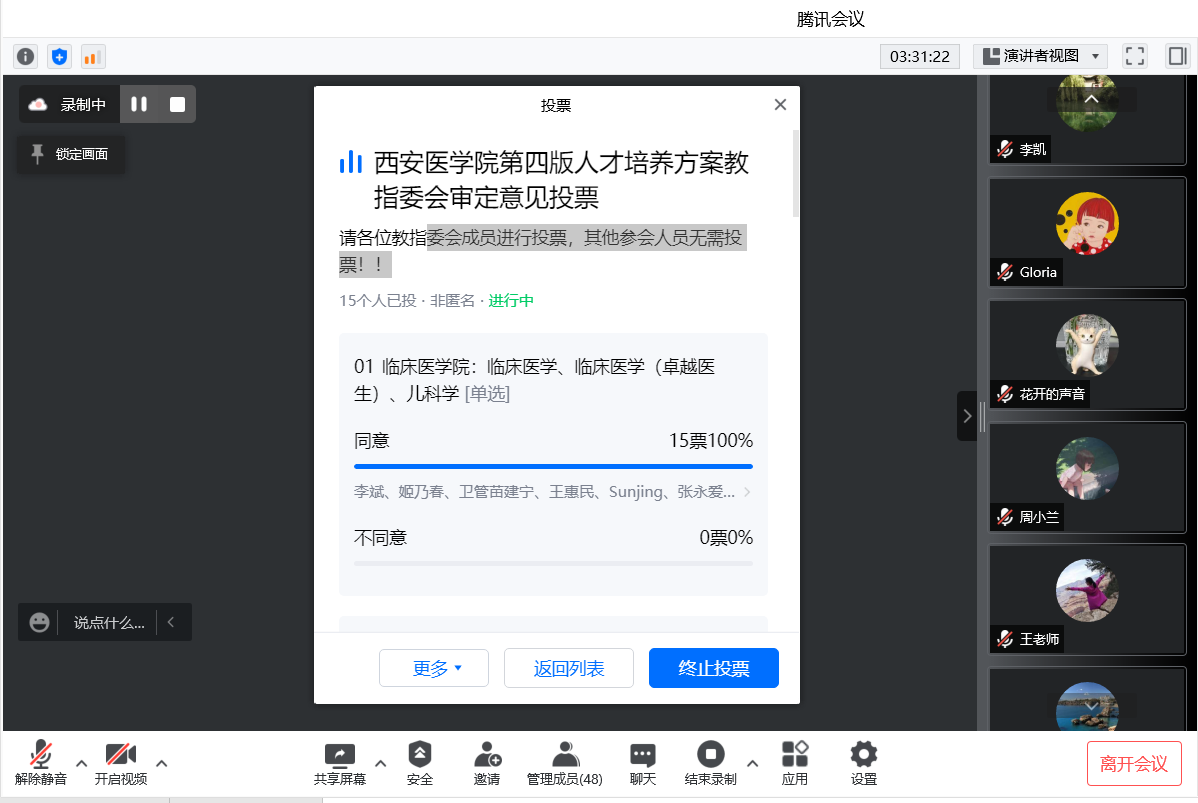Toggle the side panel layout icon
Viewport: 1198px width, 803px height.
pyautogui.click(x=1176, y=56)
